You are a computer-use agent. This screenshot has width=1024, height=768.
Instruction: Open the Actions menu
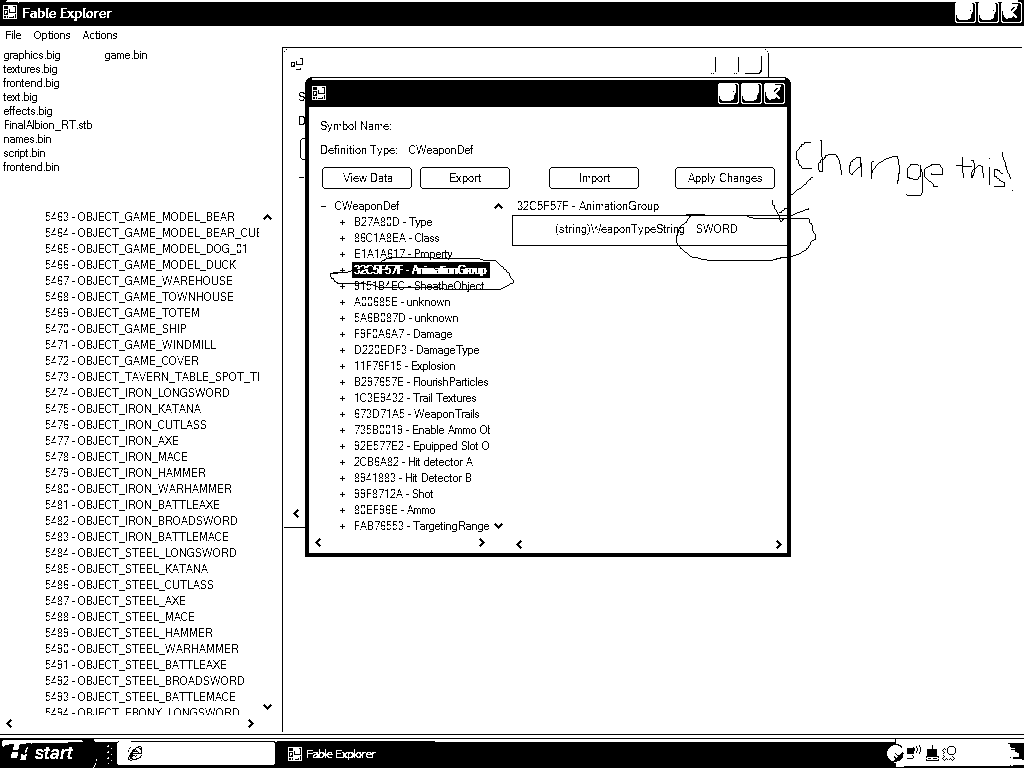100,35
